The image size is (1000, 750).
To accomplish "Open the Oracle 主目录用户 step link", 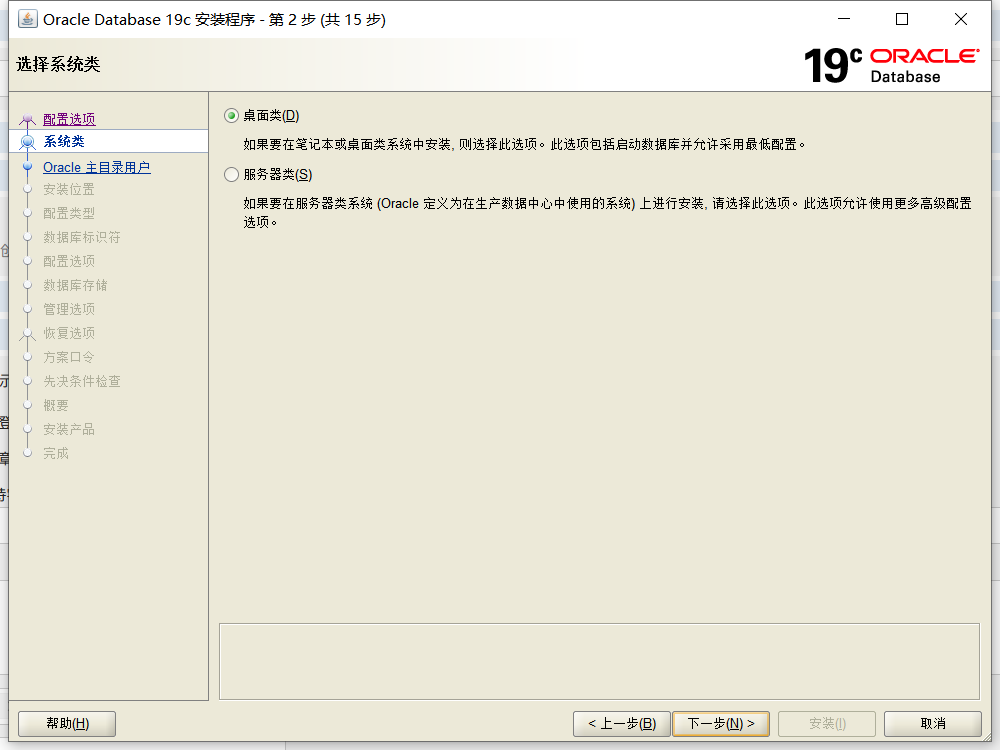I will (96, 168).
